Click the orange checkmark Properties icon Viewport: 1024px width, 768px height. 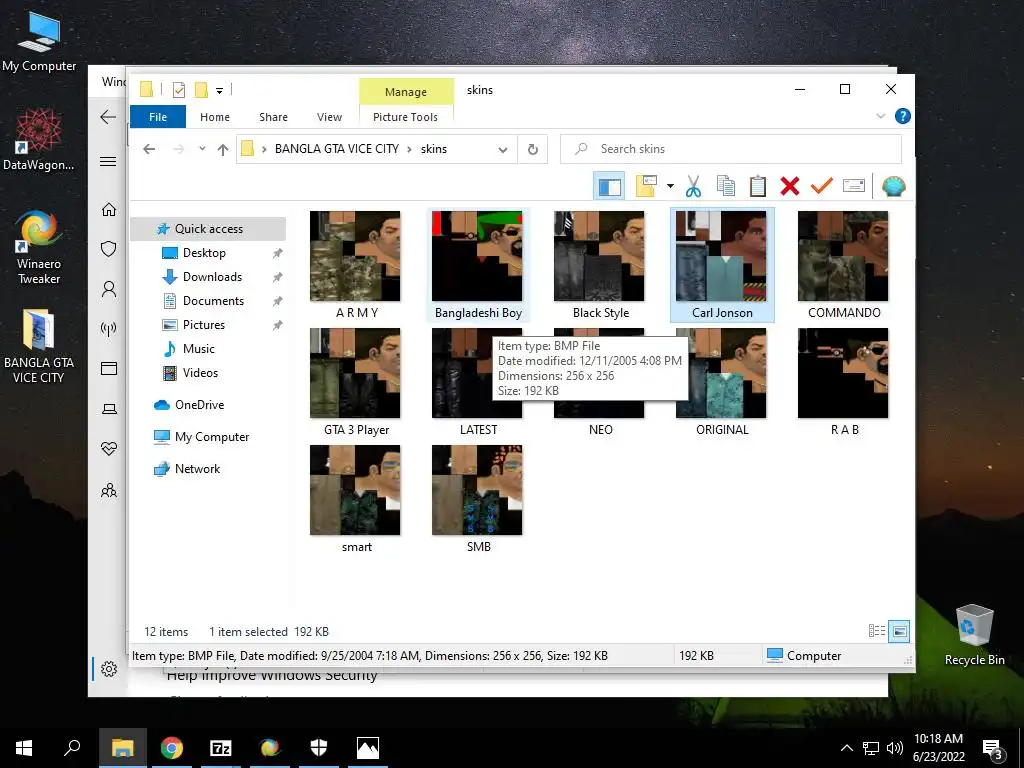coord(822,186)
